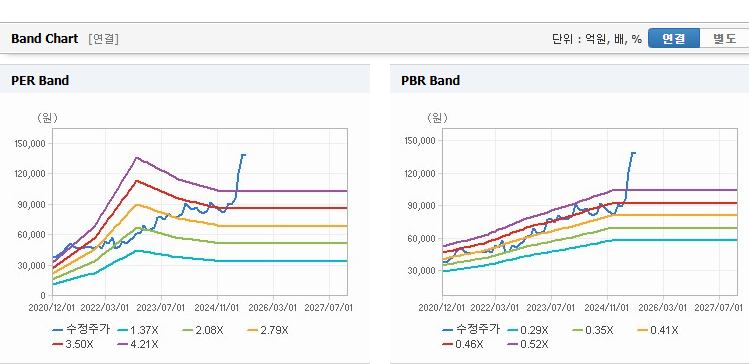749x364 pixels.
Task: Click the 2024/11/01 date label in PER Band
Action: [x=217, y=308]
